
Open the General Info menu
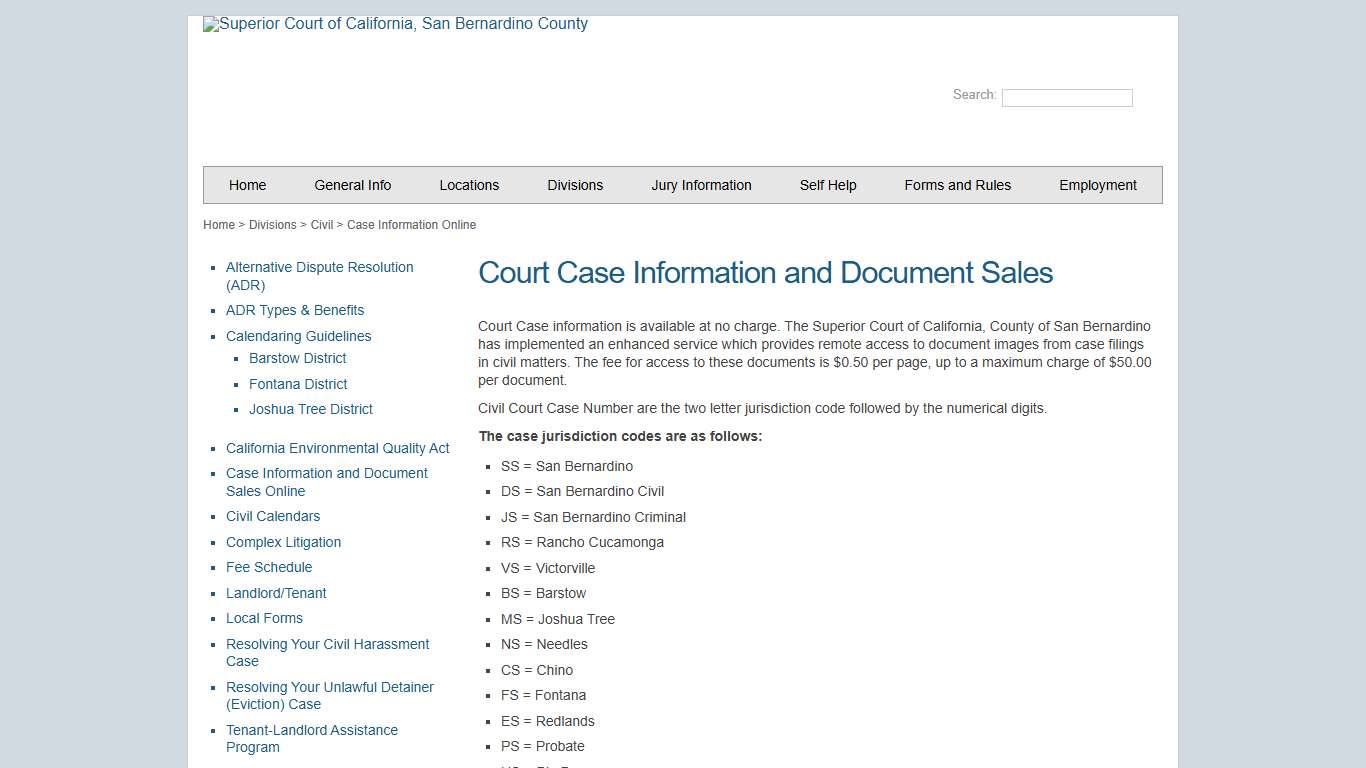tap(352, 185)
